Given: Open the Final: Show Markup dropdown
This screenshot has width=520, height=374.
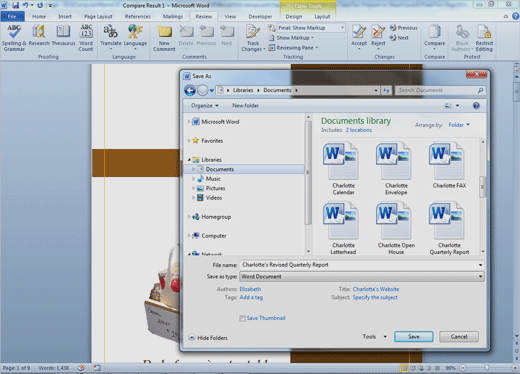Looking at the screenshot, I should [342, 28].
